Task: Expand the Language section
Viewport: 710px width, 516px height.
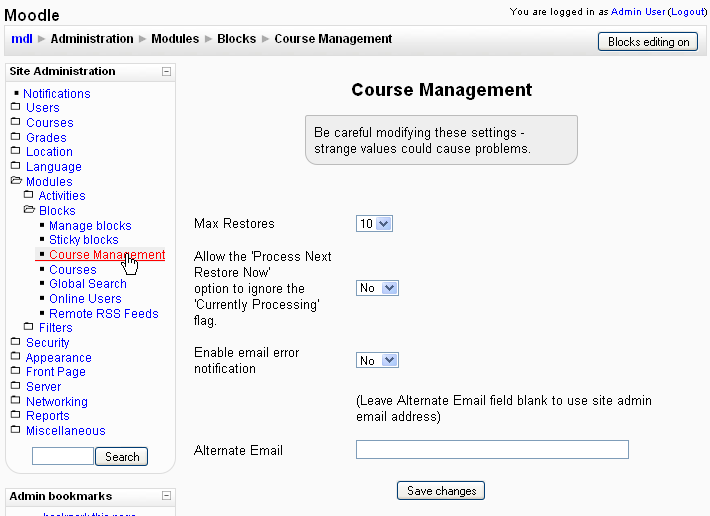Action: [x=53, y=167]
